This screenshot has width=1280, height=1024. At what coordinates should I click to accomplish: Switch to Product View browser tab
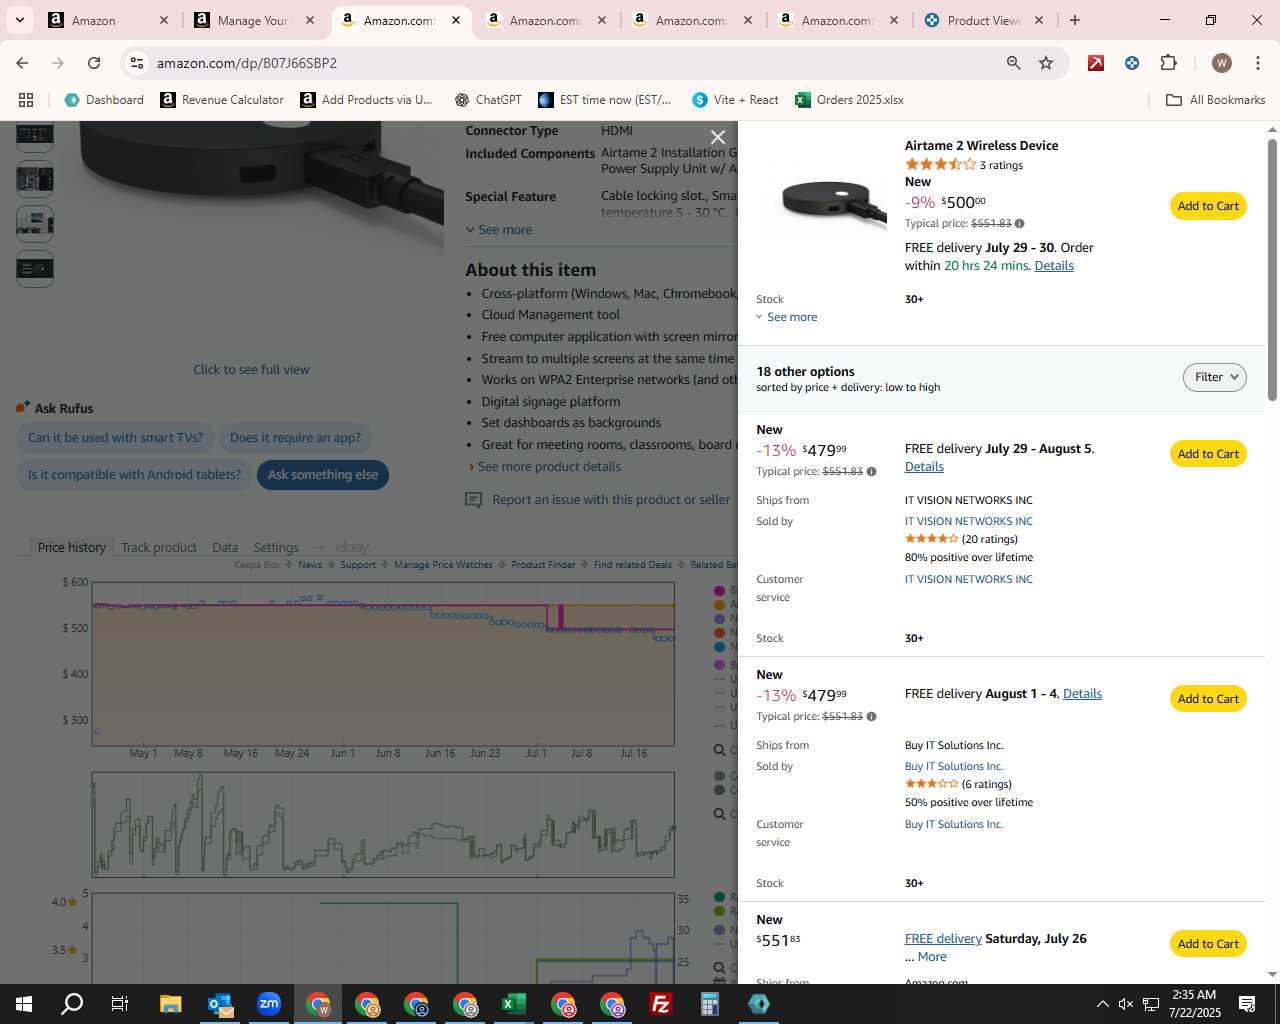click(x=984, y=20)
